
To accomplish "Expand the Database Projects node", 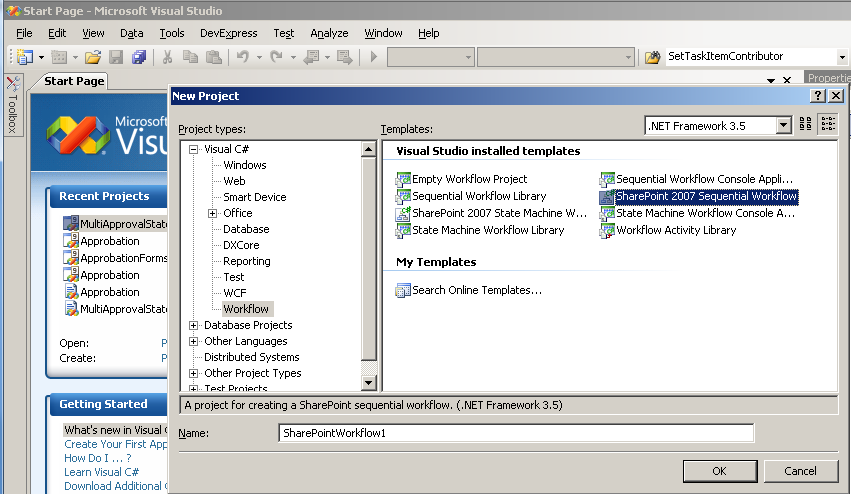I will tap(193, 325).
